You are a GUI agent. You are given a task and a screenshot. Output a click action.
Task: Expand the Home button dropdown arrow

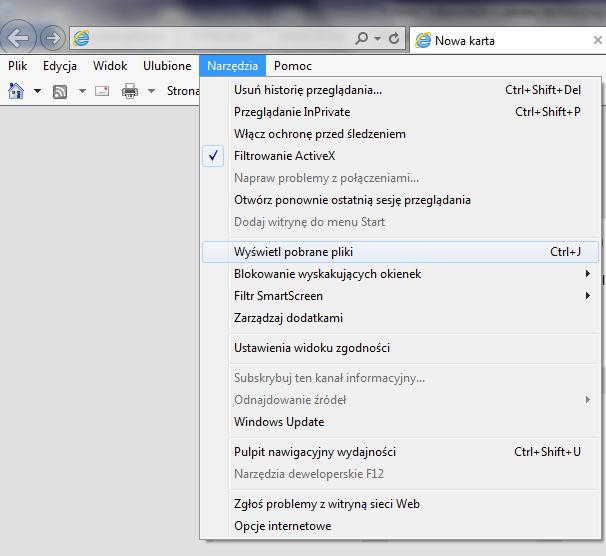click(37, 91)
